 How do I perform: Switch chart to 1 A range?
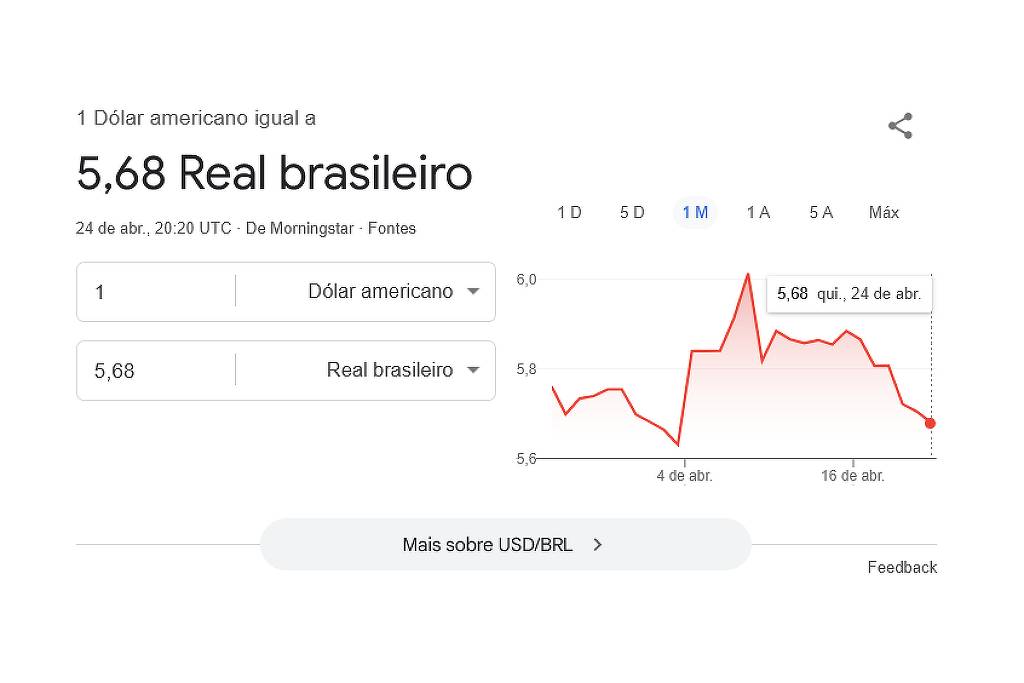(x=758, y=212)
